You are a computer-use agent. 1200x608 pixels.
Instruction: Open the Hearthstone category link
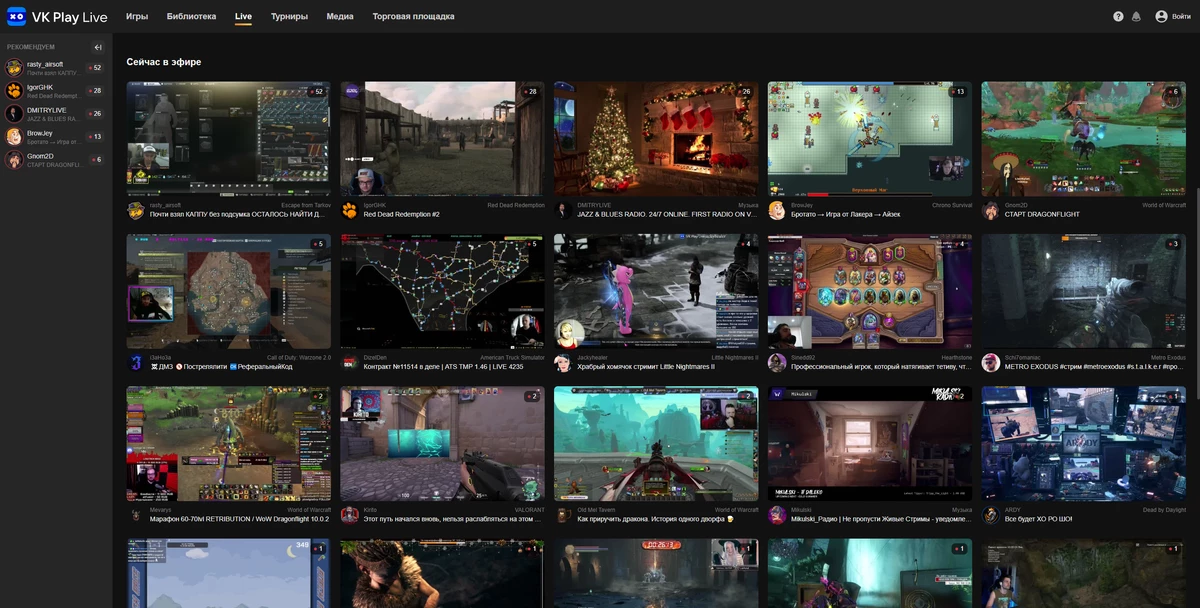956,357
